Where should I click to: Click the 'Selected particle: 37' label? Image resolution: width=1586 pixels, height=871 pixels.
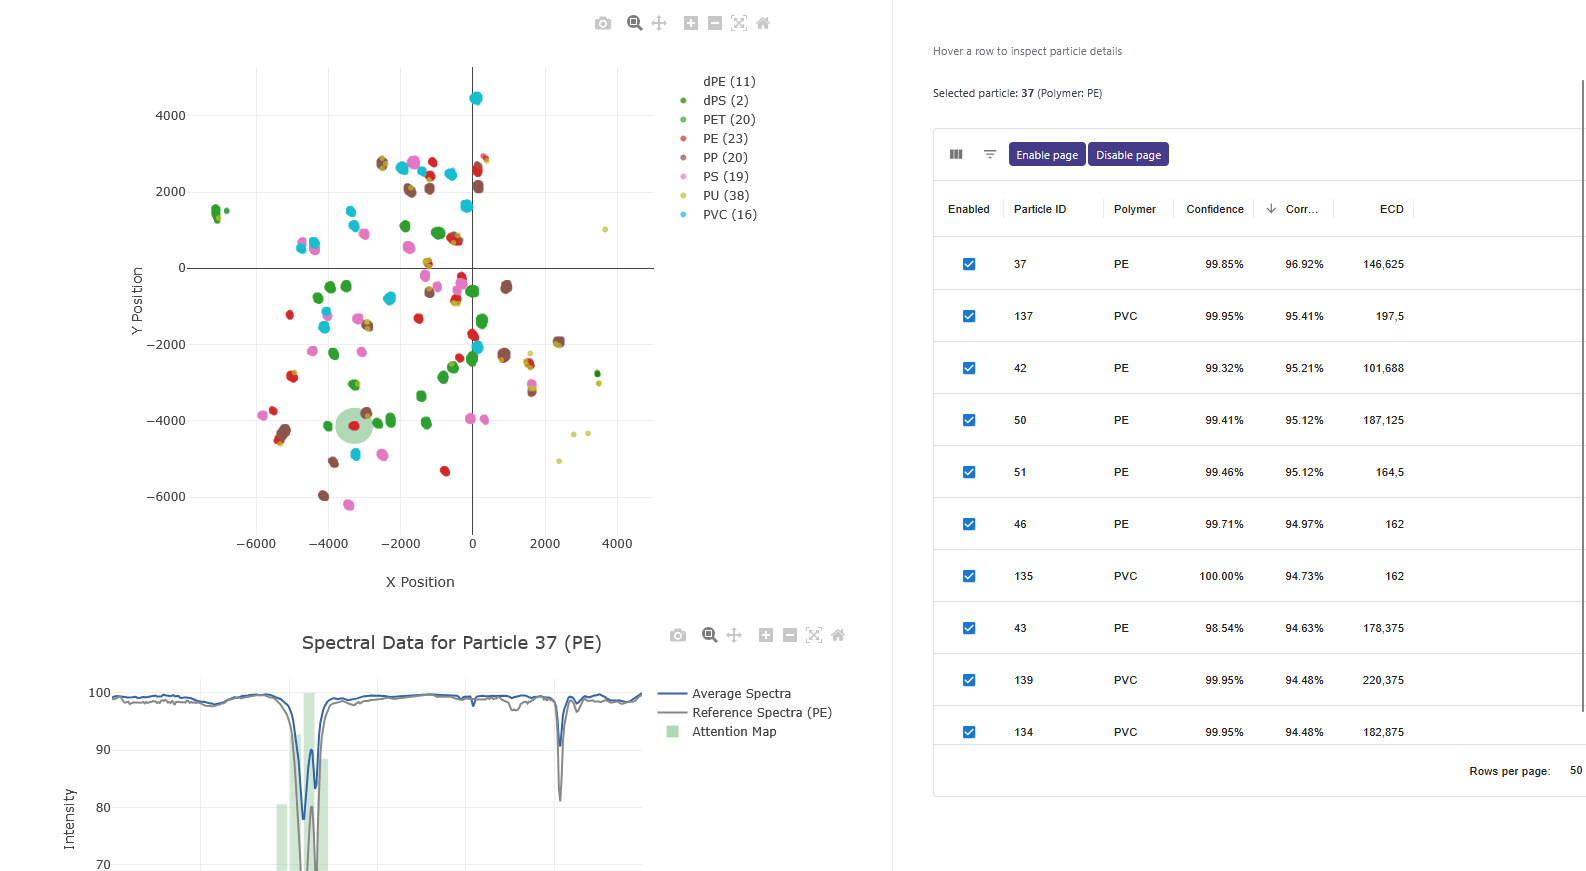[983, 93]
